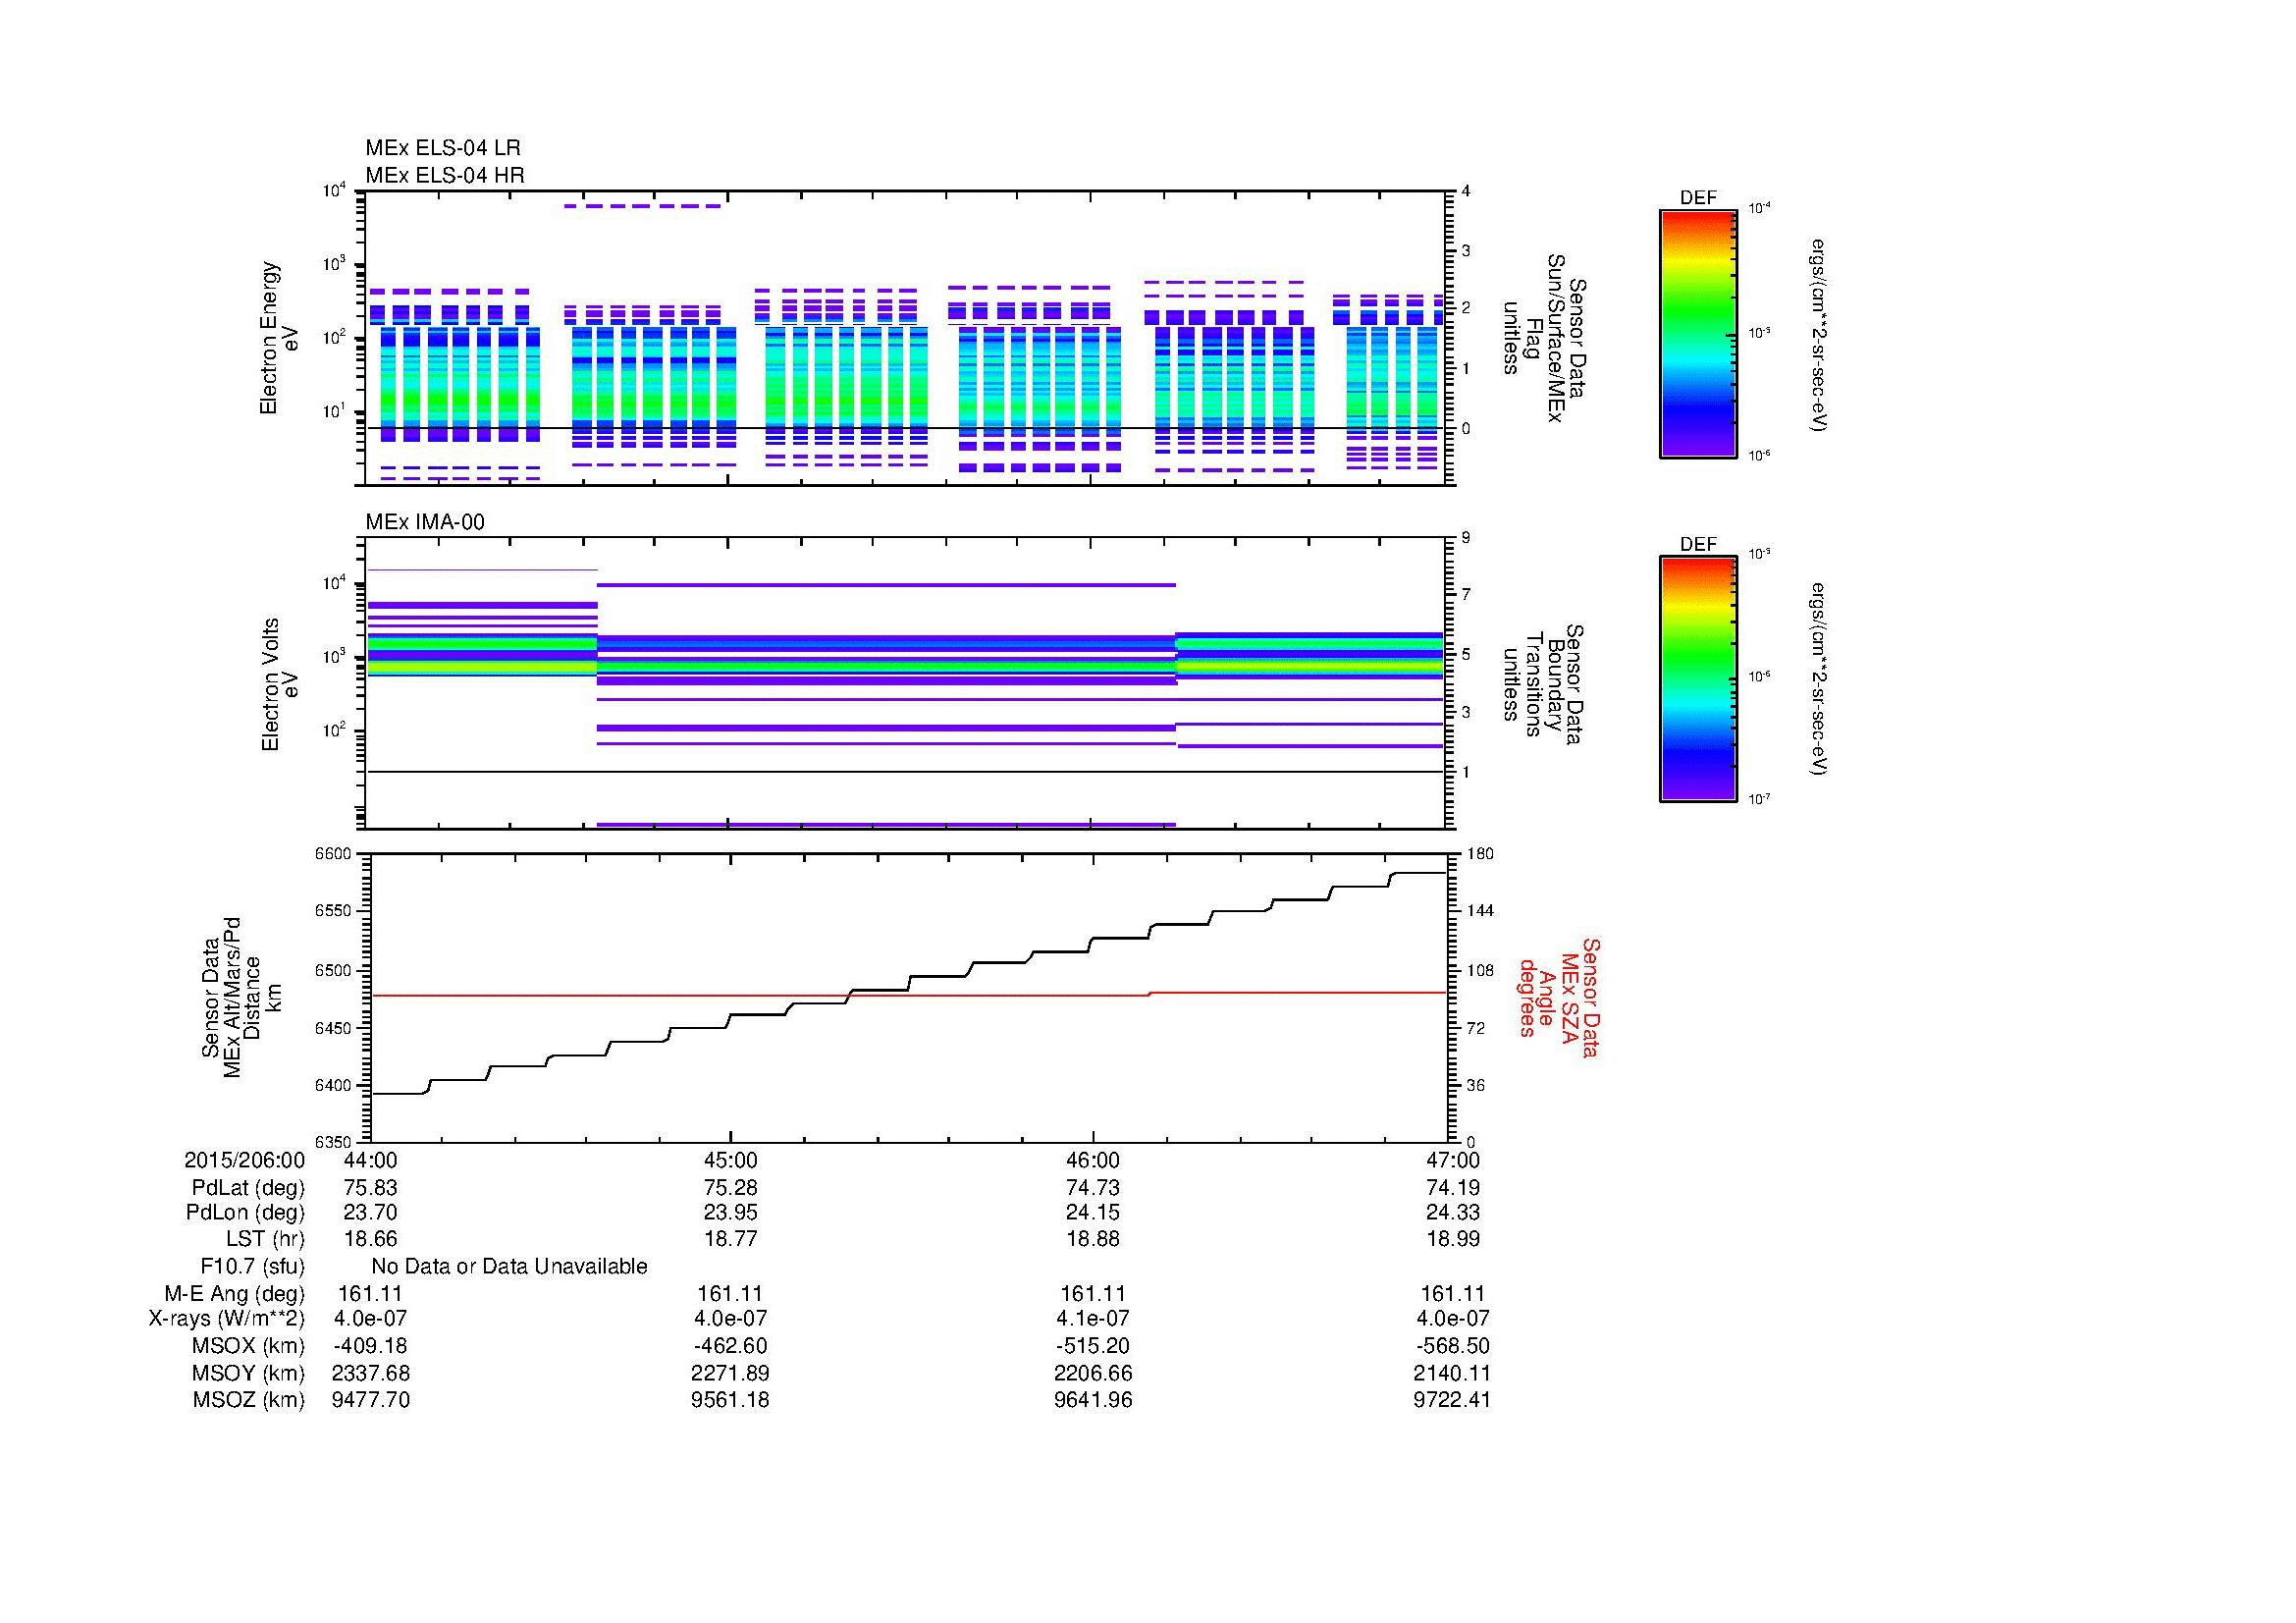Screen dimensions: 2296x1623
Task: Click MSOX value -568.50
Action: [1453, 1346]
